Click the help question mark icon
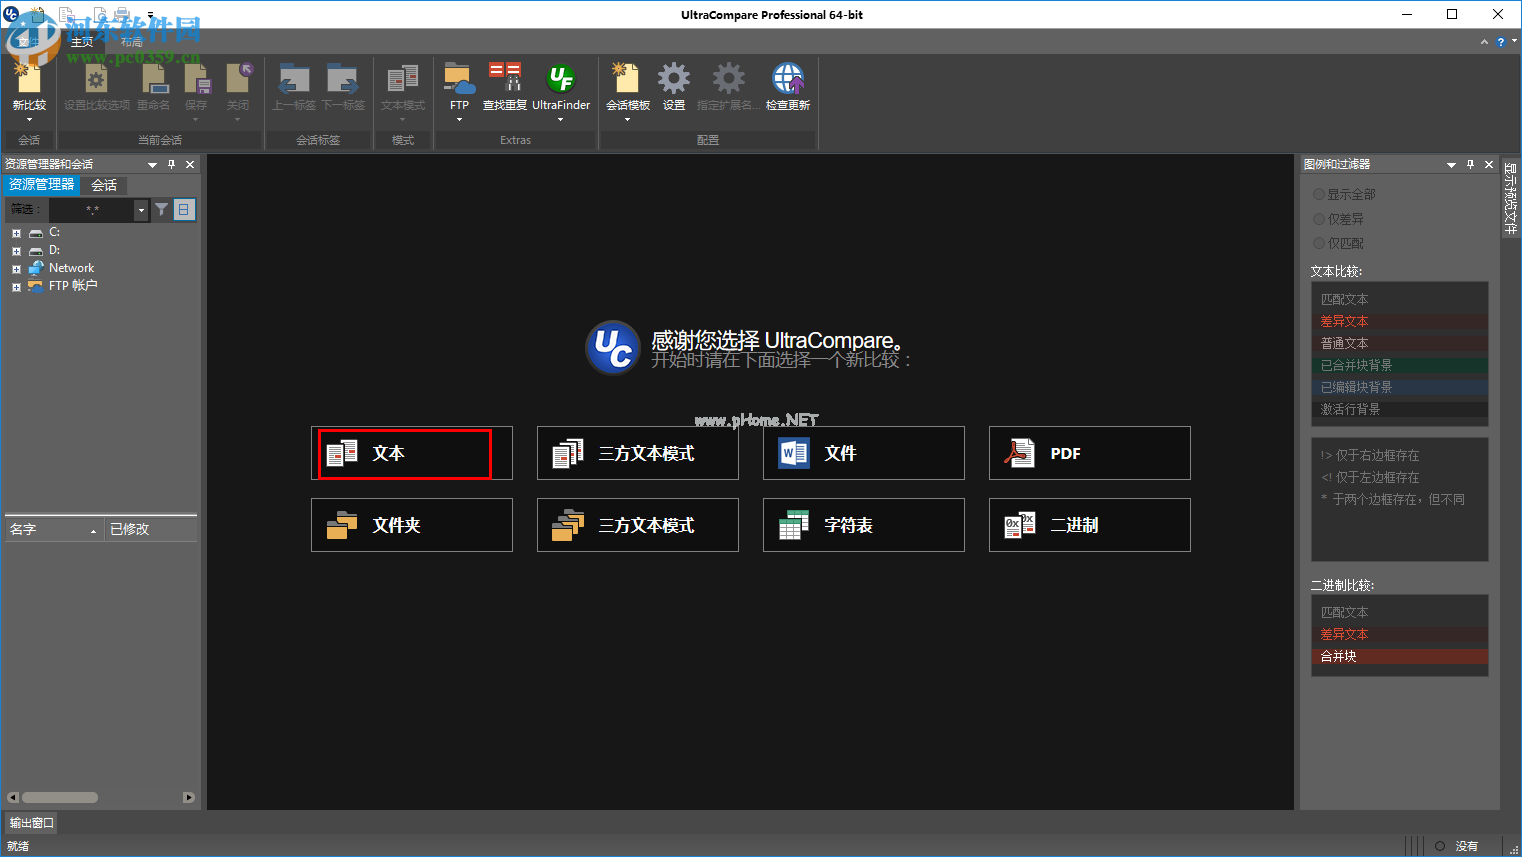 [1500, 42]
